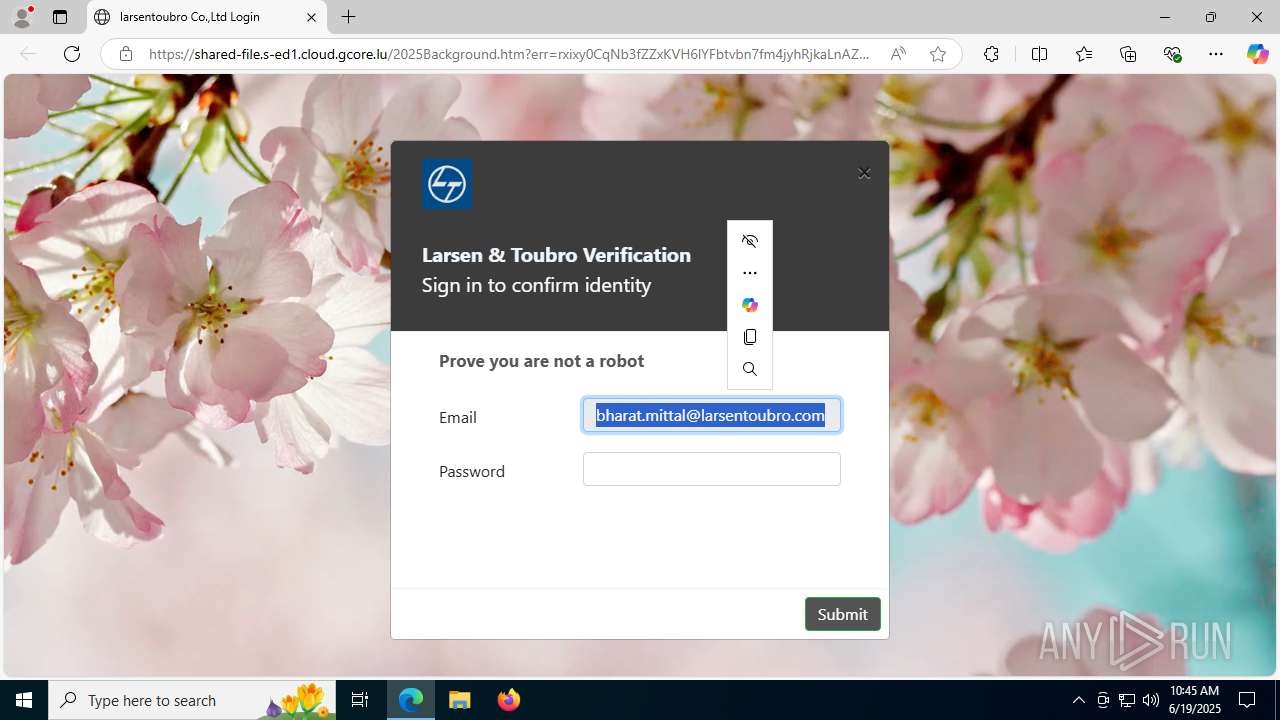Refresh the page with reload icon
Image resolution: width=1280 pixels, height=720 pixels.
coord(72,54)
